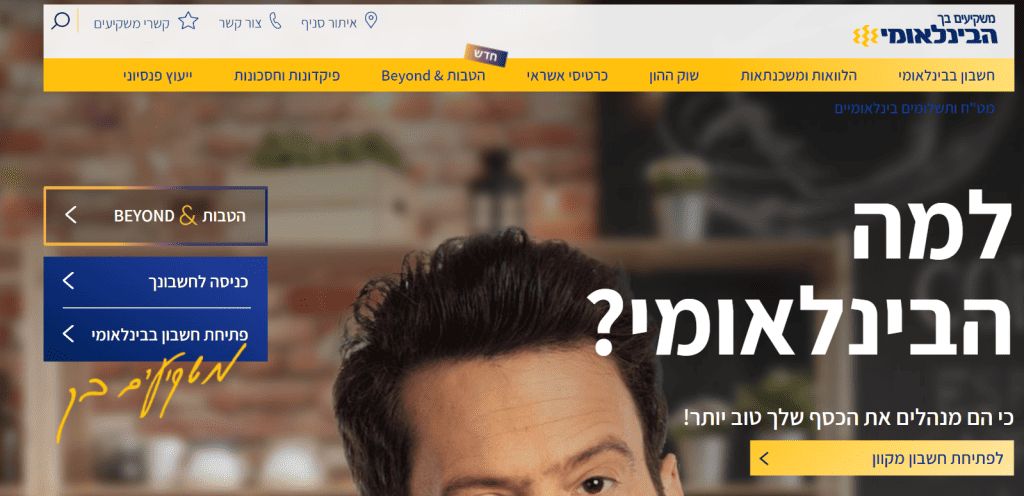Click the phone icon for צור קשר
Screen dimensions: 1024x496
coord(275,21)
